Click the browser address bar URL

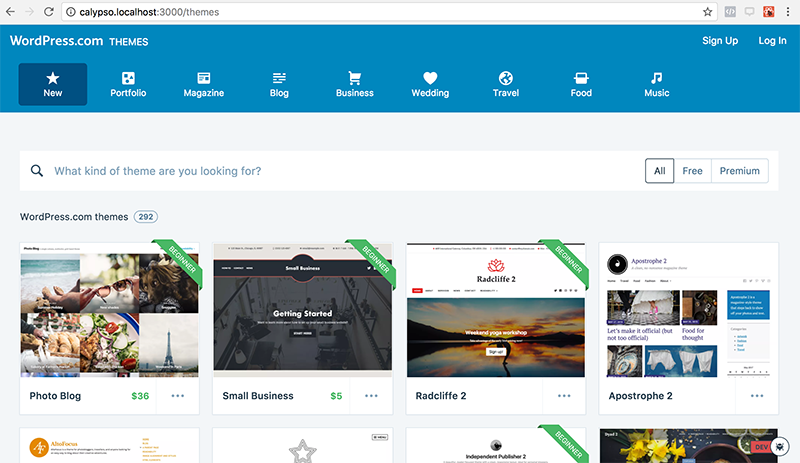tap(149, 12)
